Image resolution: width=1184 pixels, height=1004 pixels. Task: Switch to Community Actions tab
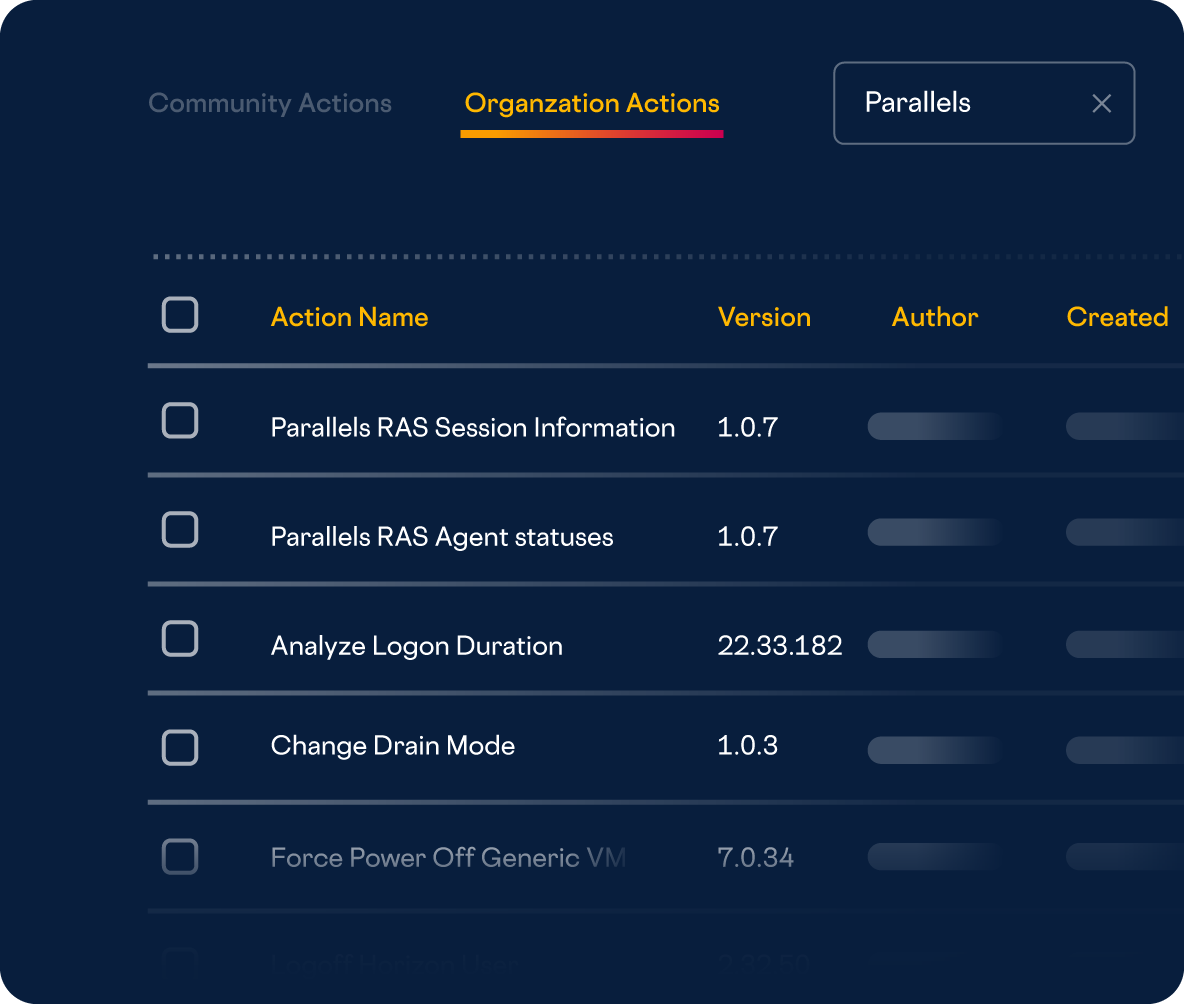pyautogui.click(x=270, y=104)
